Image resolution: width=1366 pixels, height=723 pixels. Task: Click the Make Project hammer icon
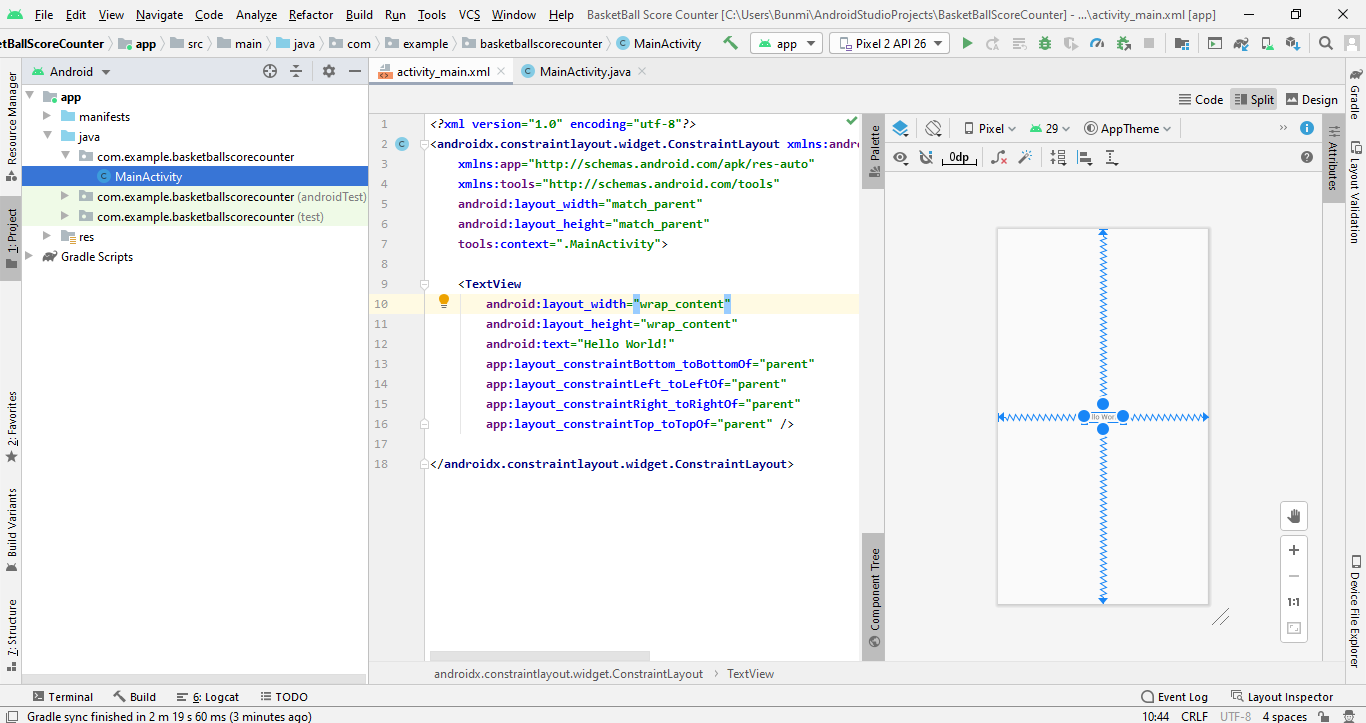click(731, 43)
